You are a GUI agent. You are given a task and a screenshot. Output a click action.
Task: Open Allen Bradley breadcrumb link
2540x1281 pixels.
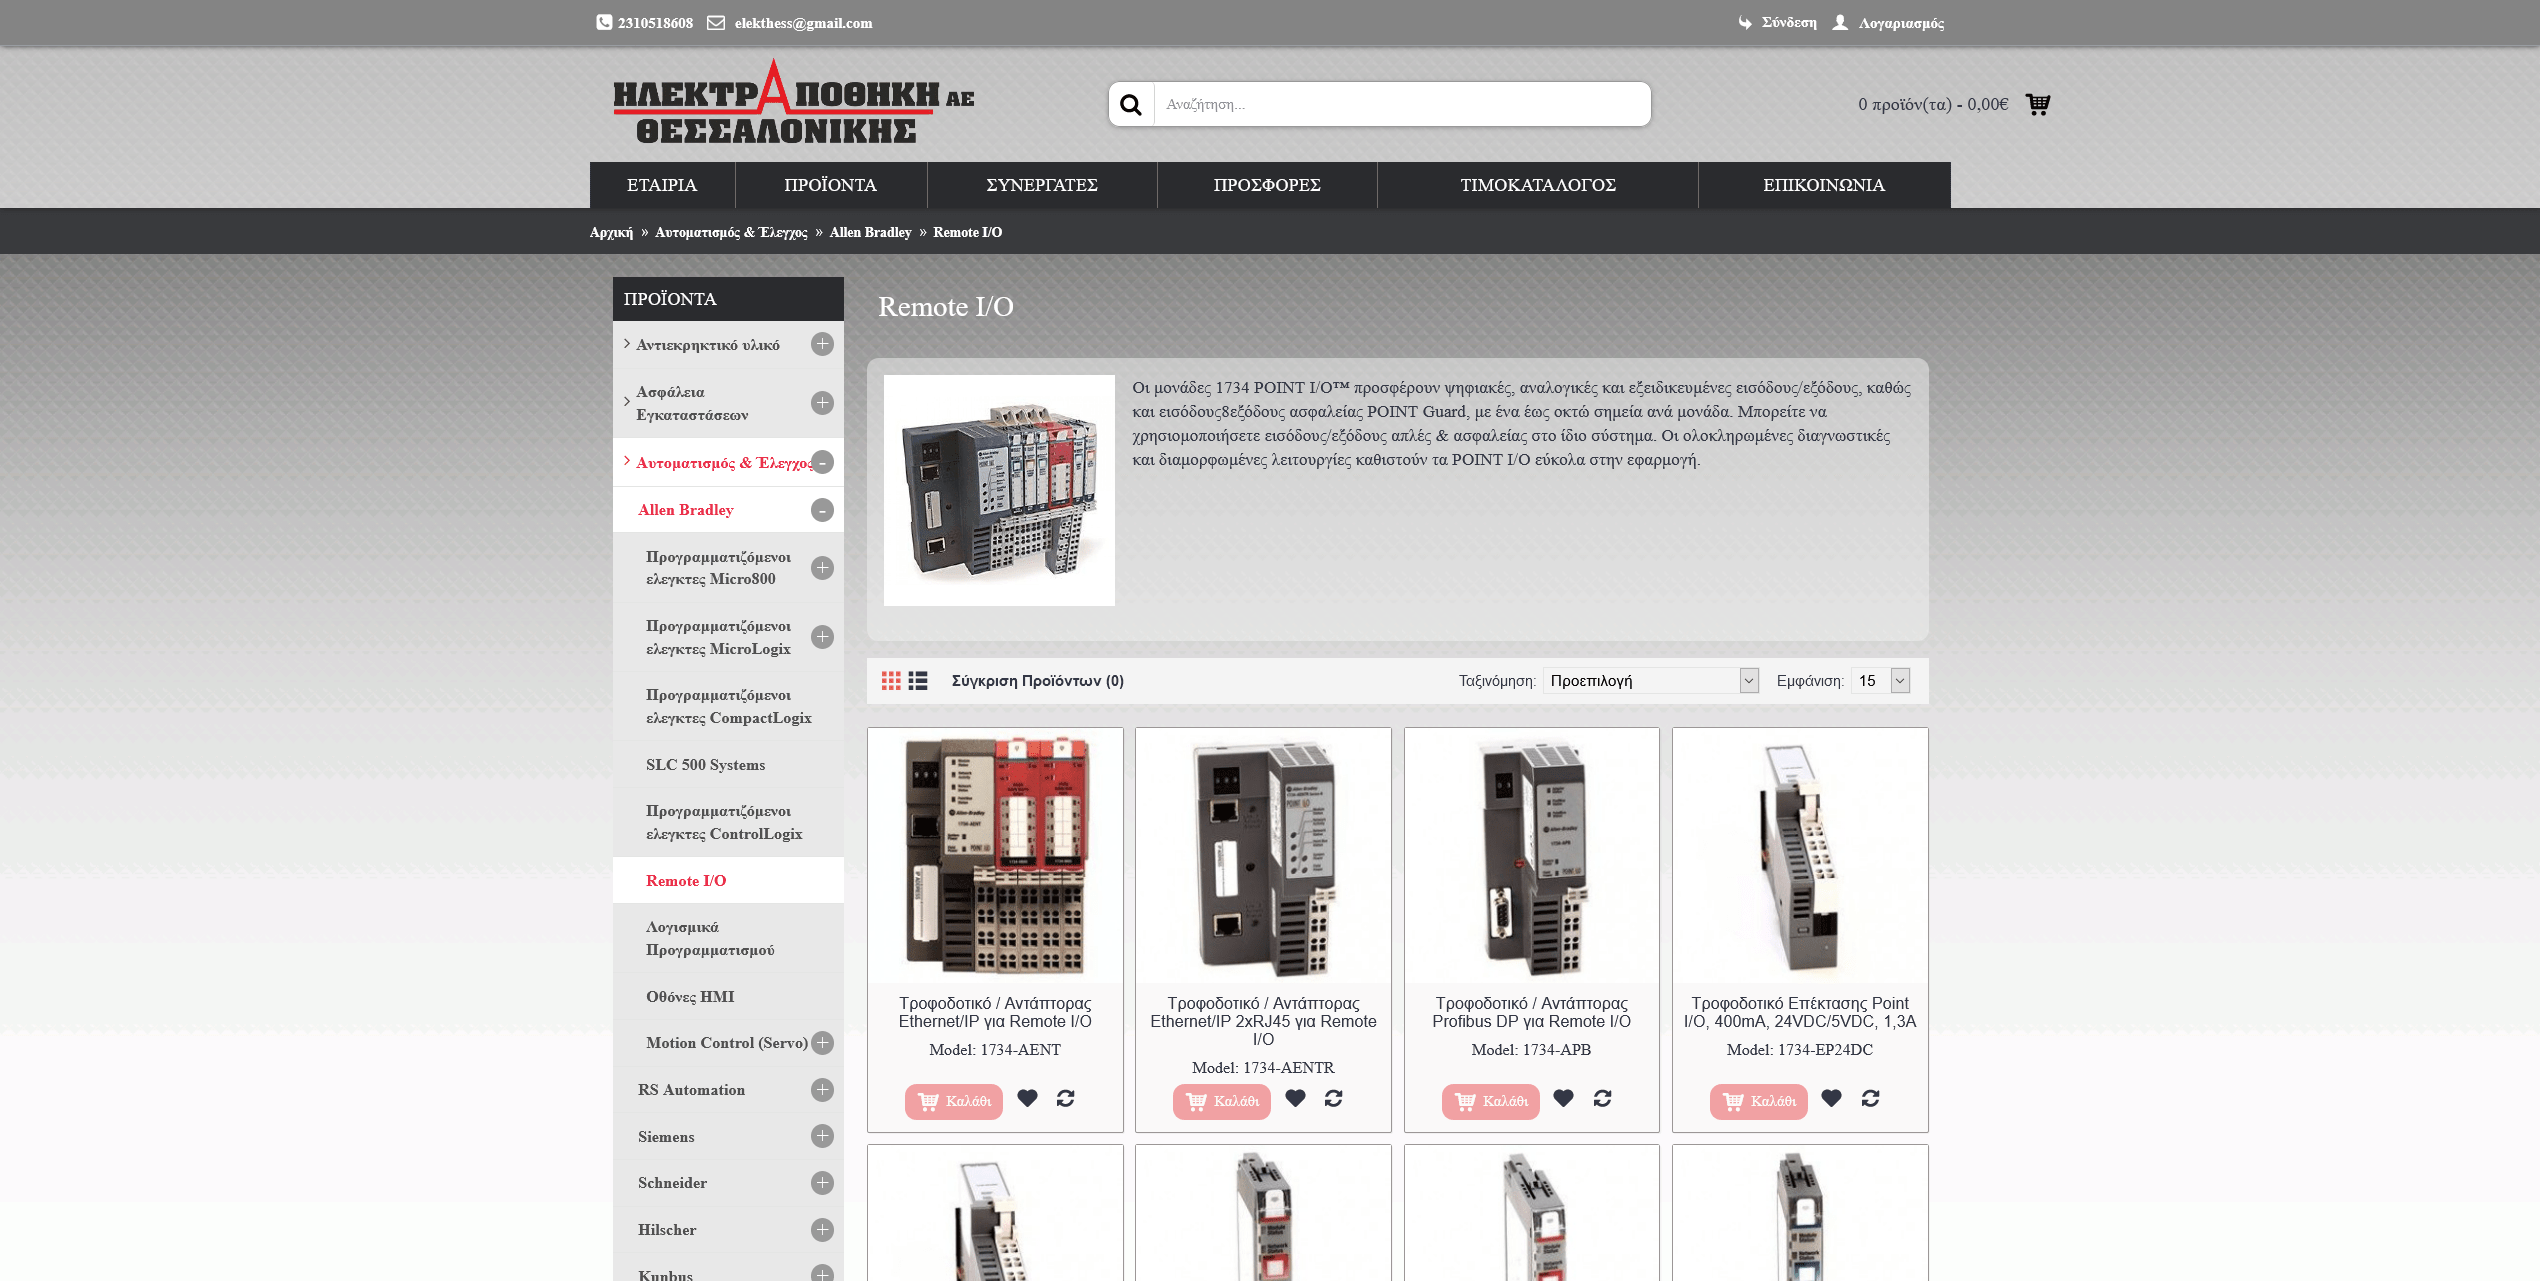coord(870,232)
